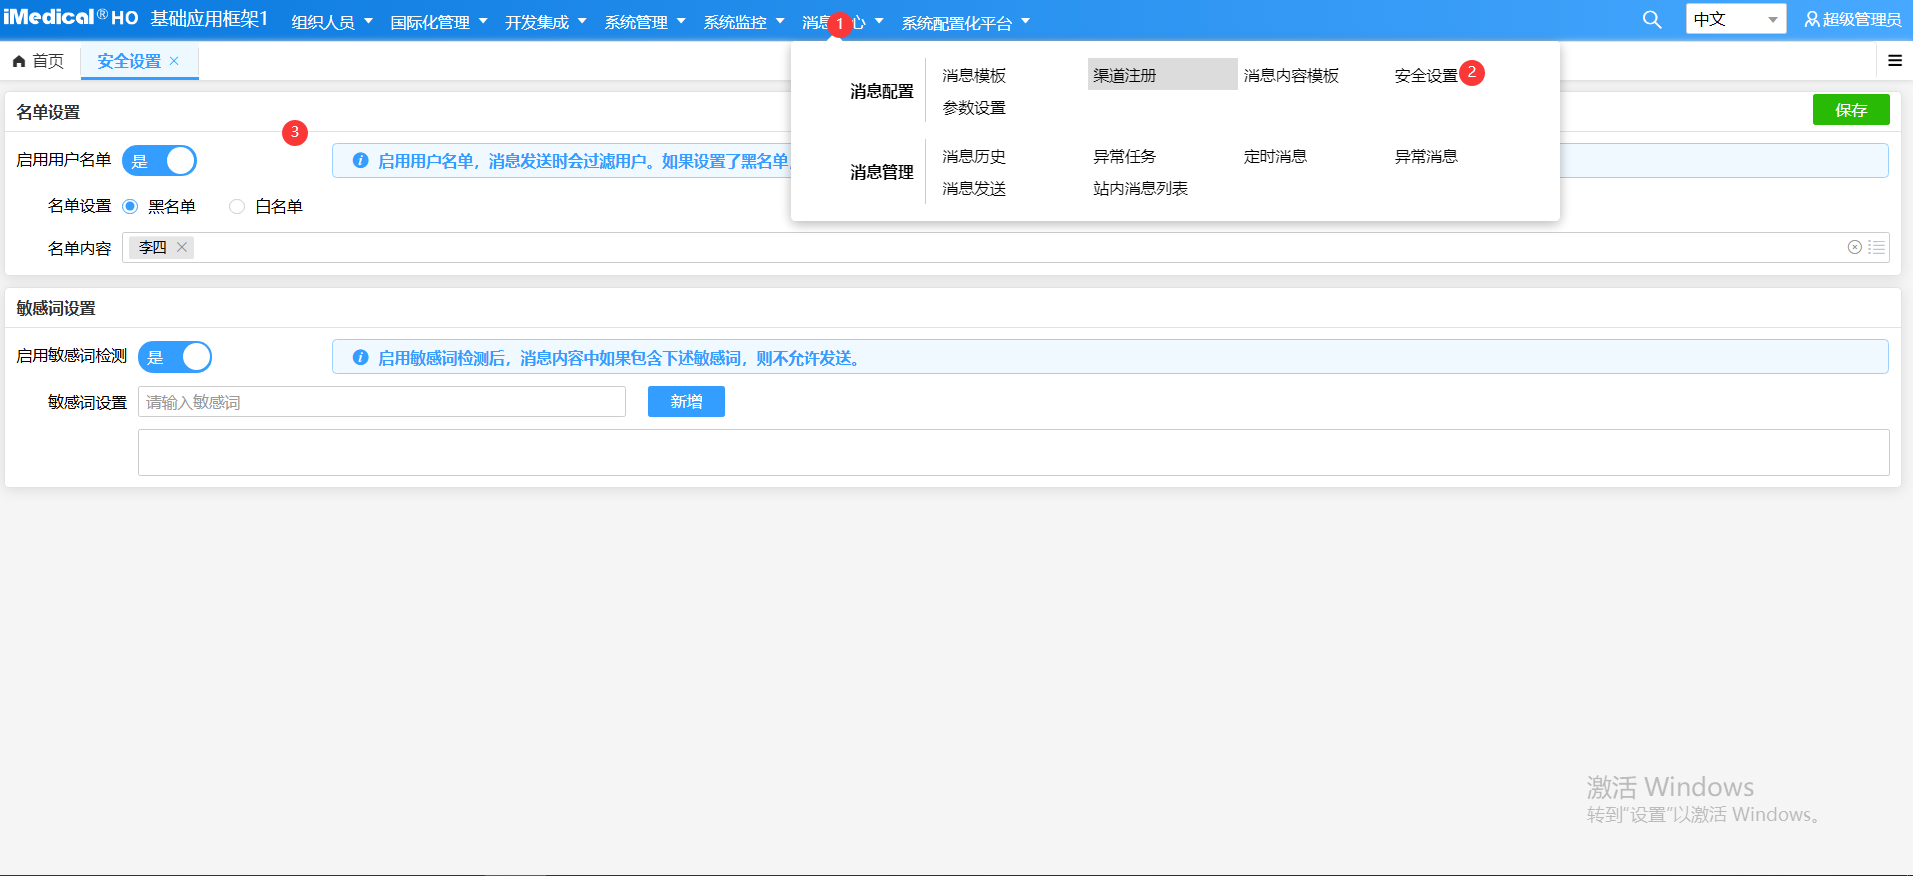Open the hamburger menu at right
The height and width of the screenshot is (876, 1913).
coord(1894,61)
